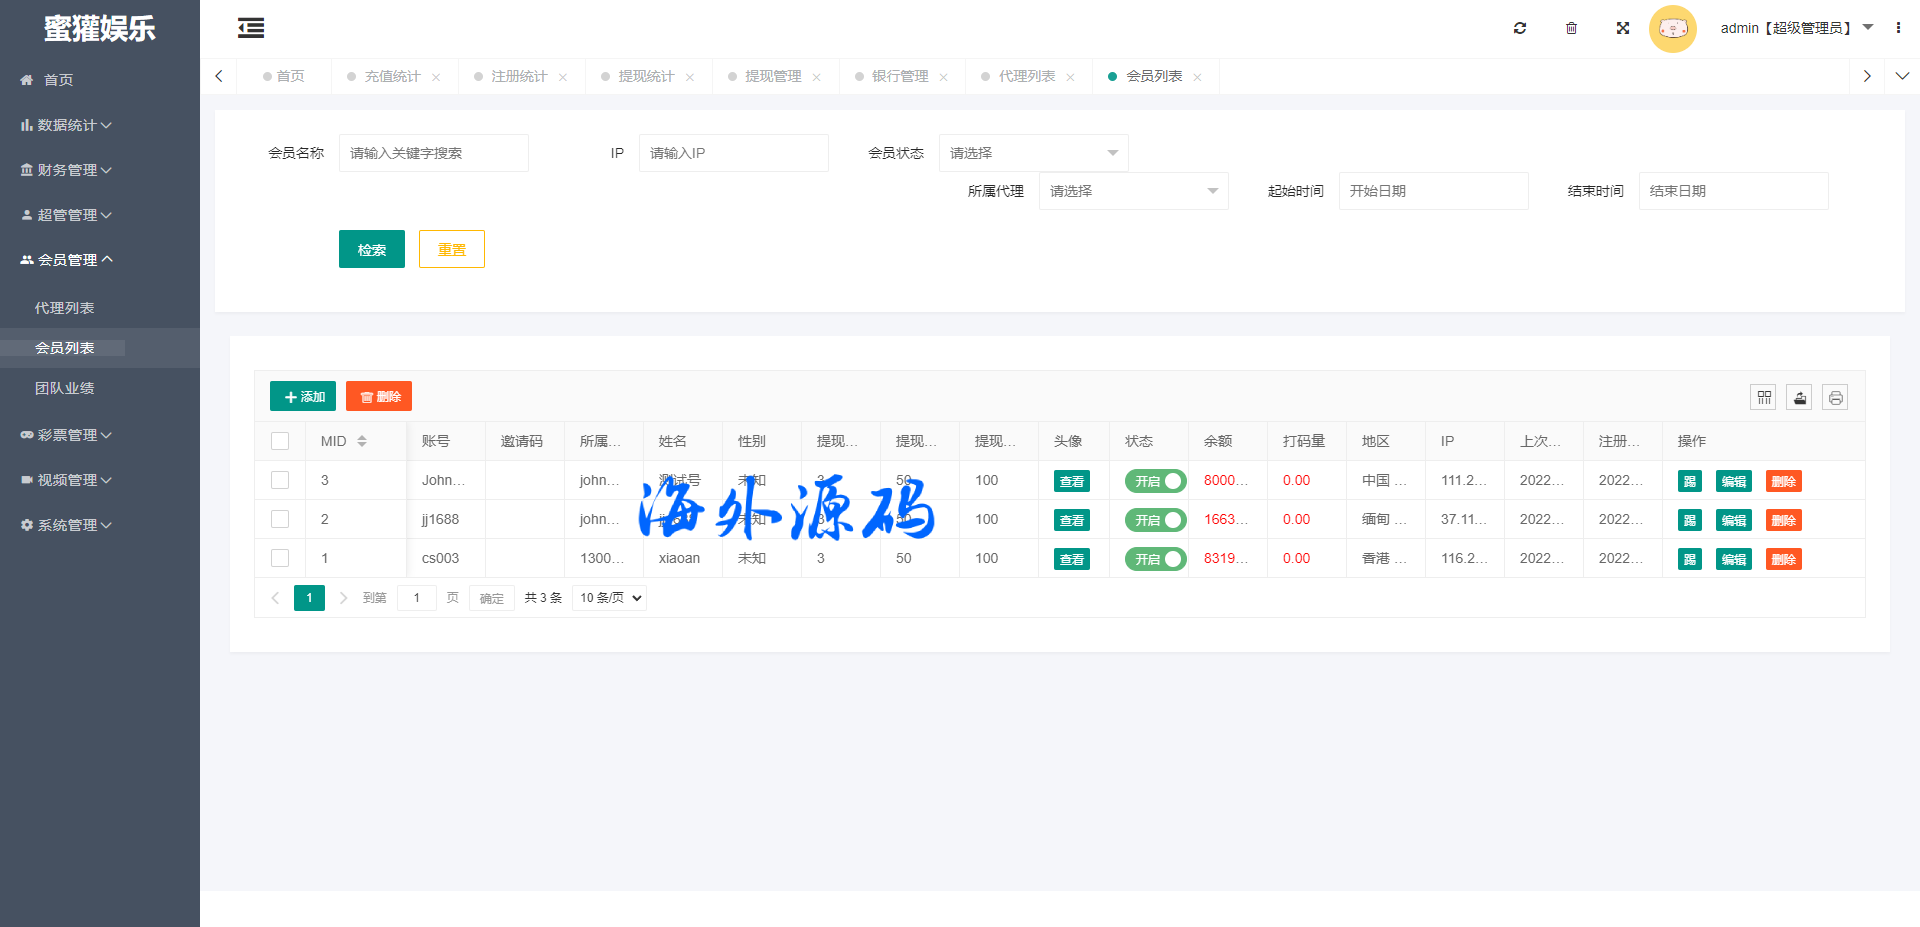Open 团队业绩 in the sidebar
1920x927 pixels.
(64, 388)
